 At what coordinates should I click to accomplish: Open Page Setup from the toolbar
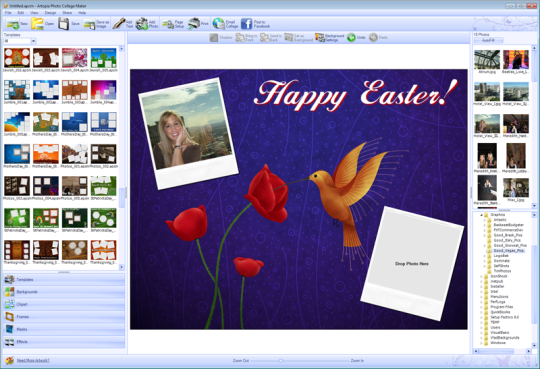173,24
